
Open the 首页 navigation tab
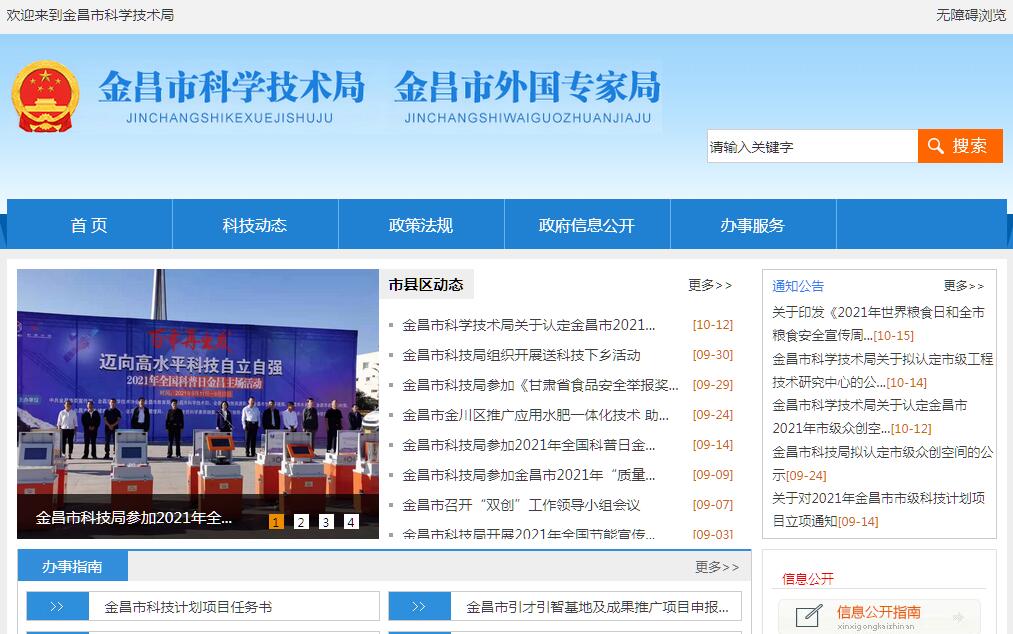click(x=89, y=225)
